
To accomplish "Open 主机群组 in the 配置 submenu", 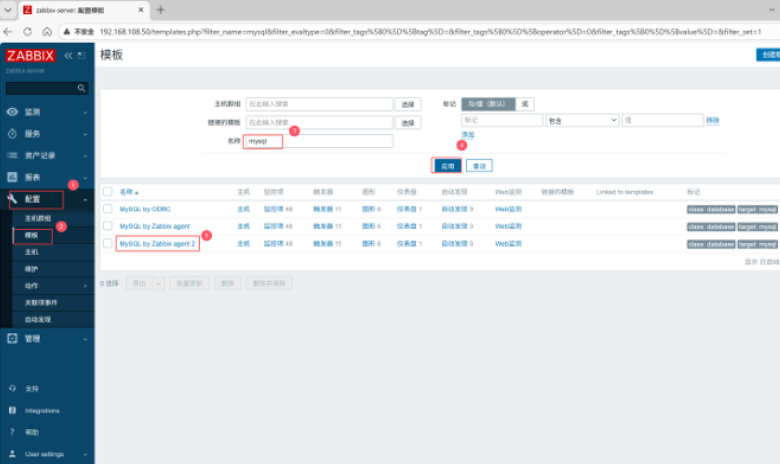I will (38, 218).
